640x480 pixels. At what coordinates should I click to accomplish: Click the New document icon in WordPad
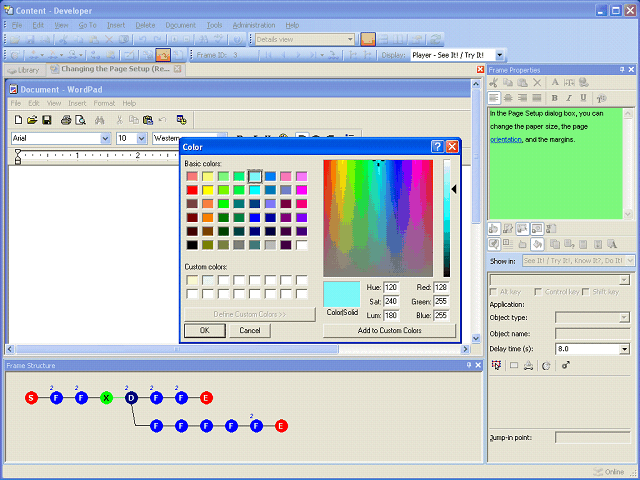[x=18, y=120]
